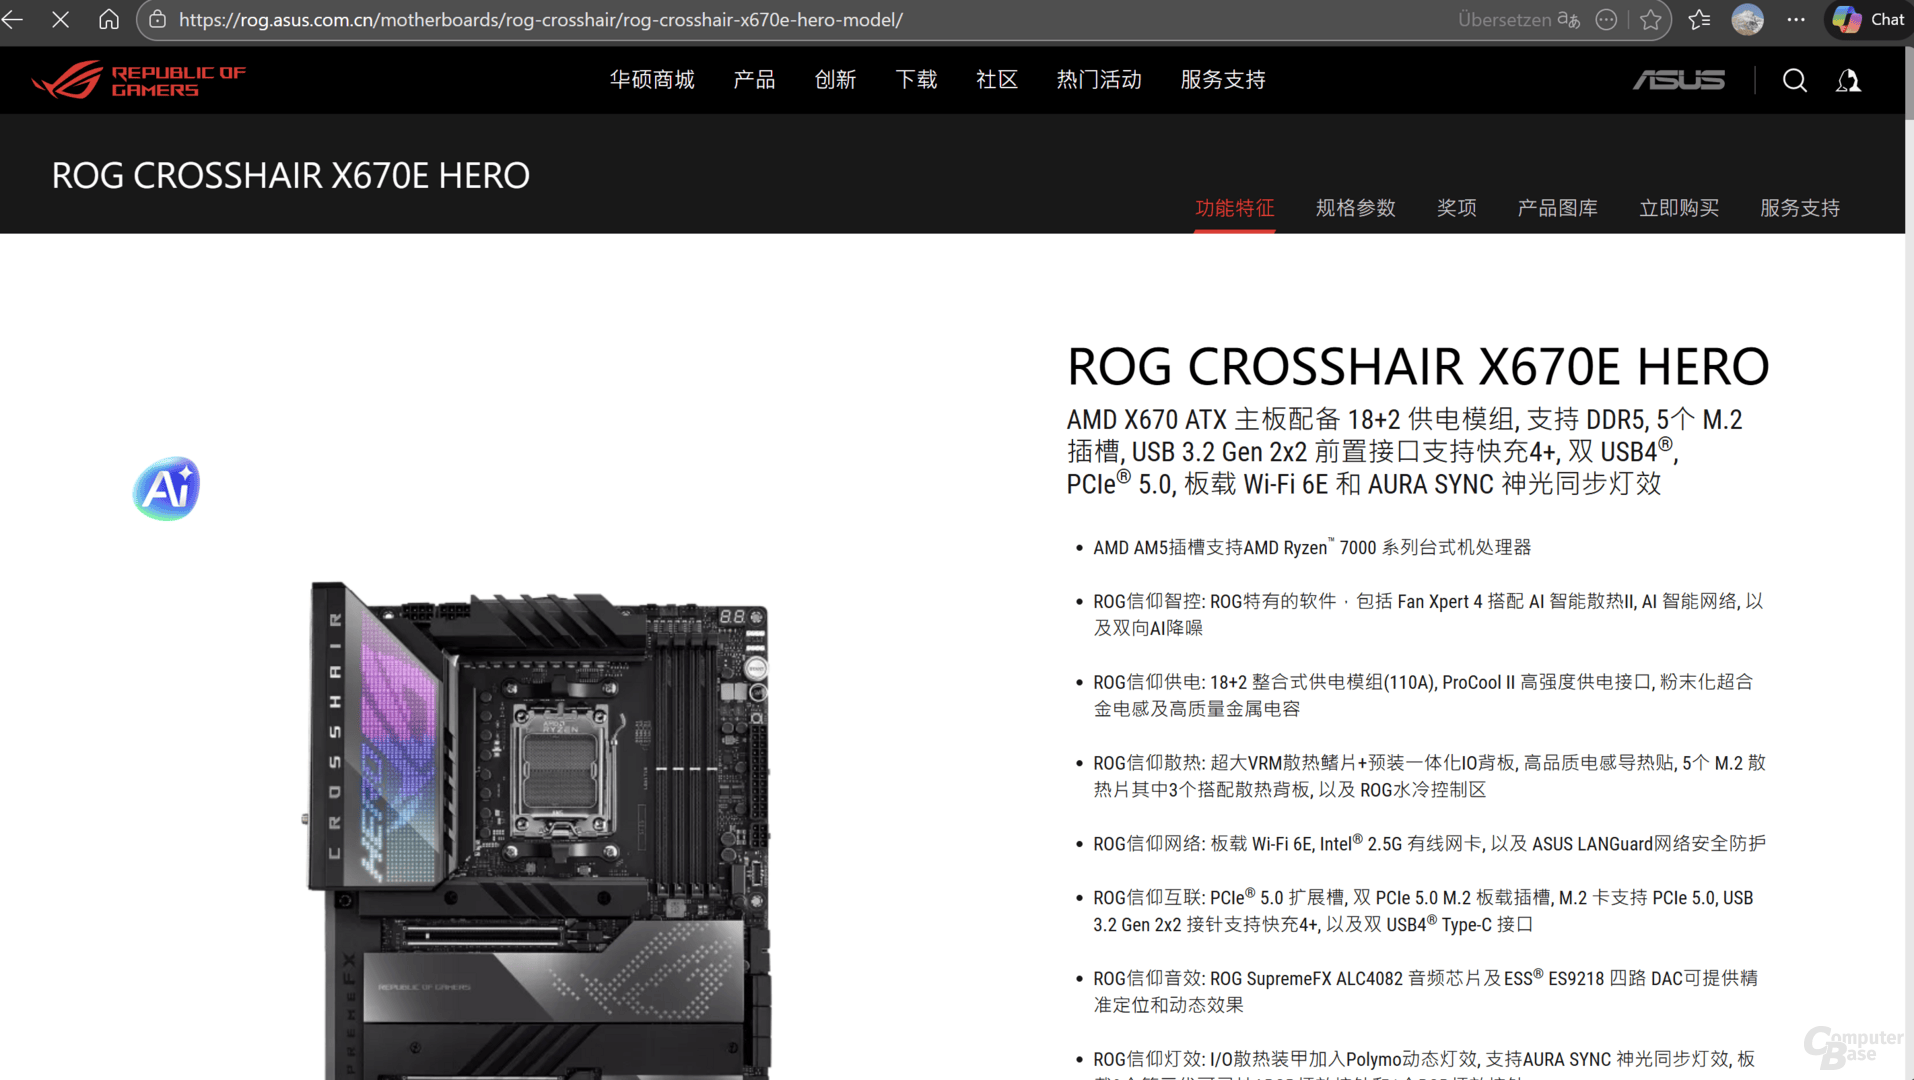Image resolution: width=1914 pixels, height=1080 pixels.
Task: Switch to the 规格参数 tab
Action: click(1355, 208)
